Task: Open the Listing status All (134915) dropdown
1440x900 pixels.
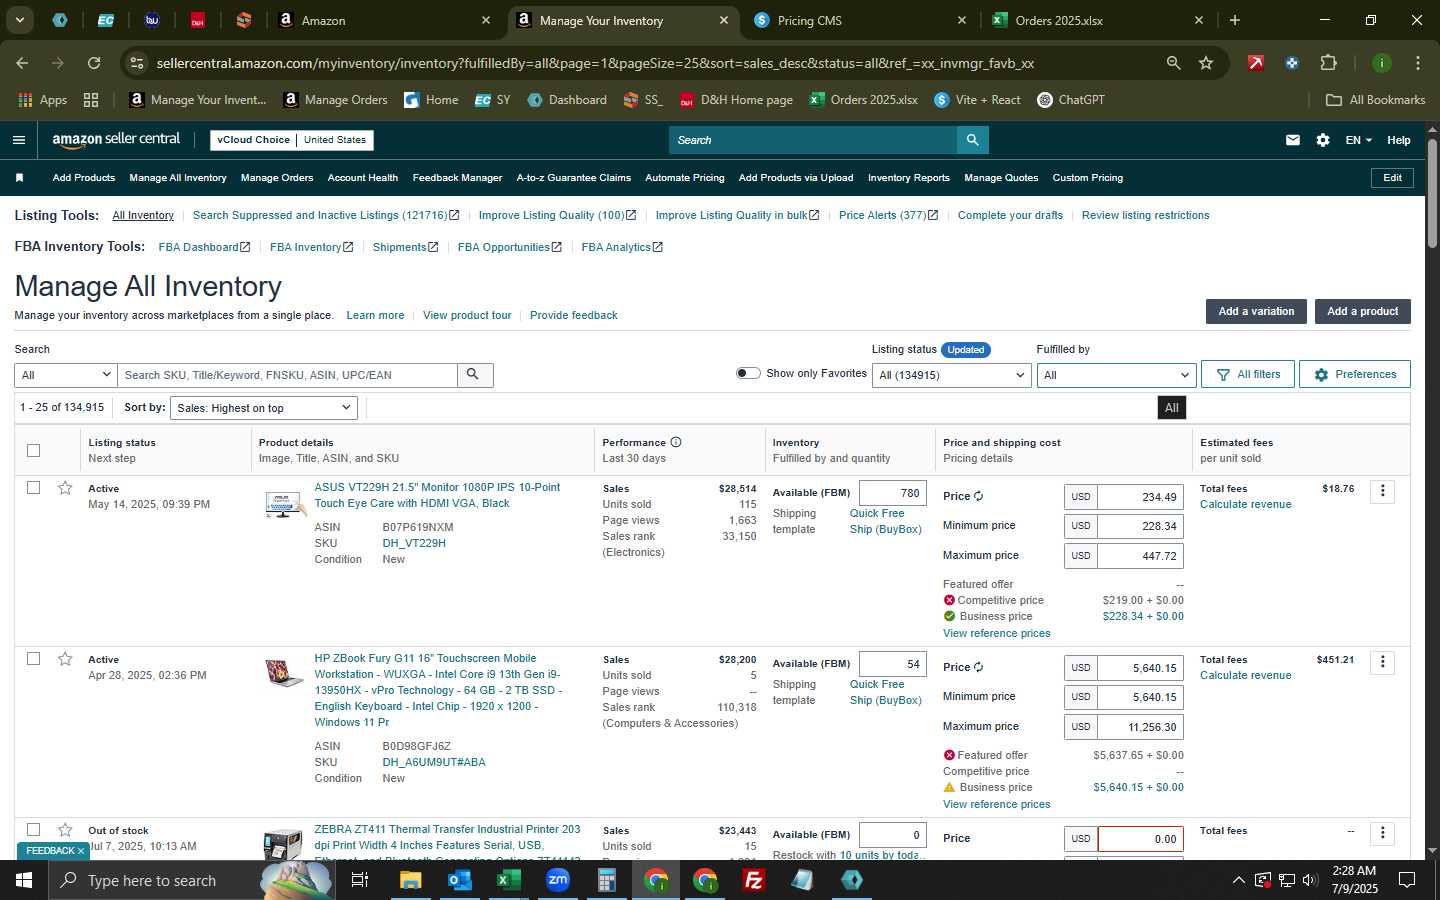Action: click(x=952, y=375)
